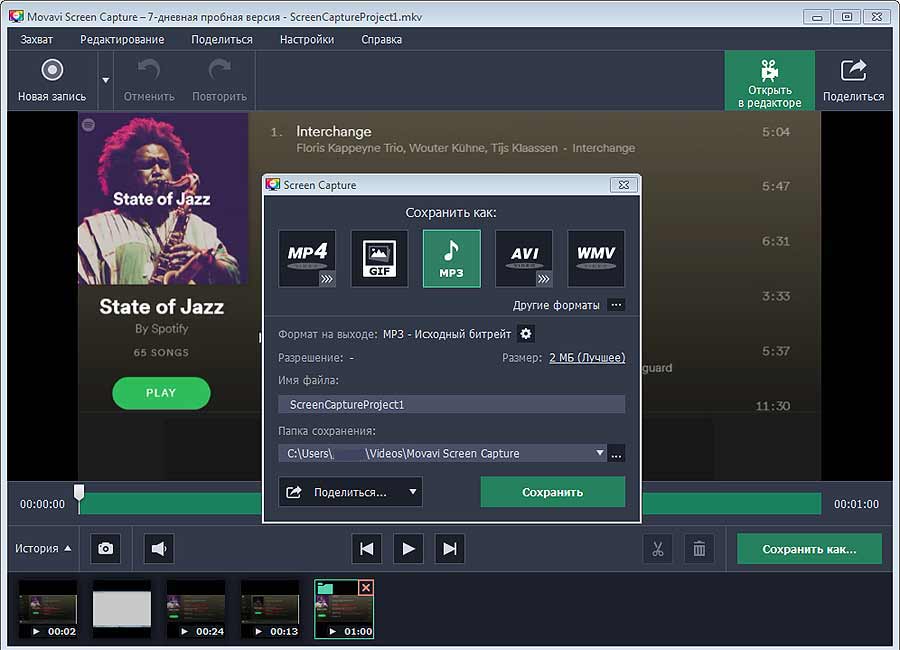The height and width of the screenshot is (650, 900).
Task: Start a new recording with Новая запись
Action: [x=52, y=80]
